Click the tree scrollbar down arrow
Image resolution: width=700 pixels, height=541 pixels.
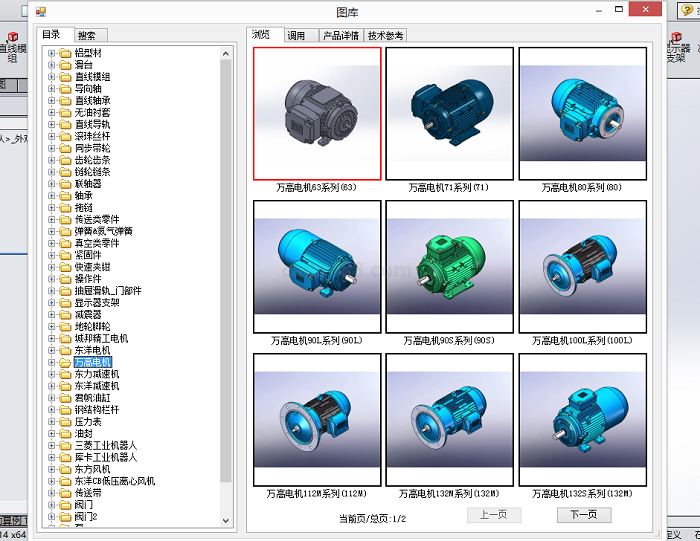[226, 522]
